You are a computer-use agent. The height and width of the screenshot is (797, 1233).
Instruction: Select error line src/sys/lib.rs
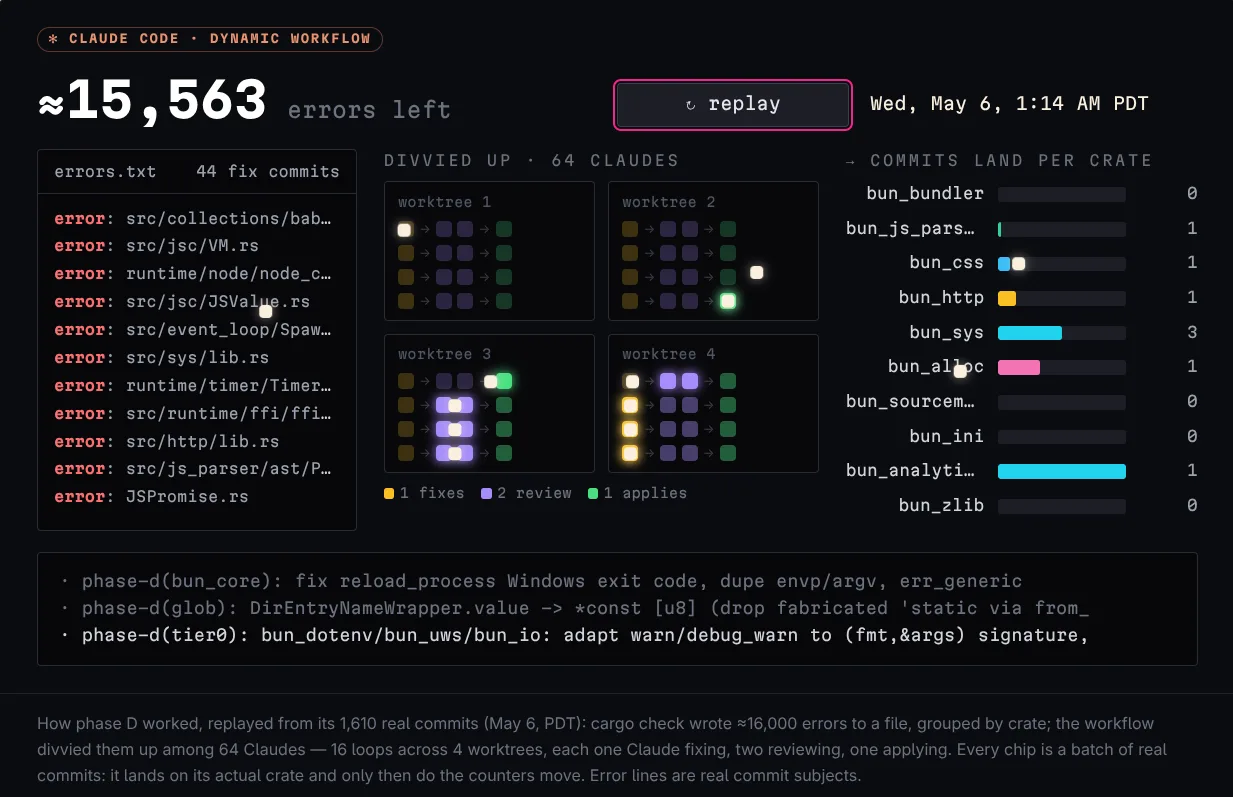[x=162, y=358]
